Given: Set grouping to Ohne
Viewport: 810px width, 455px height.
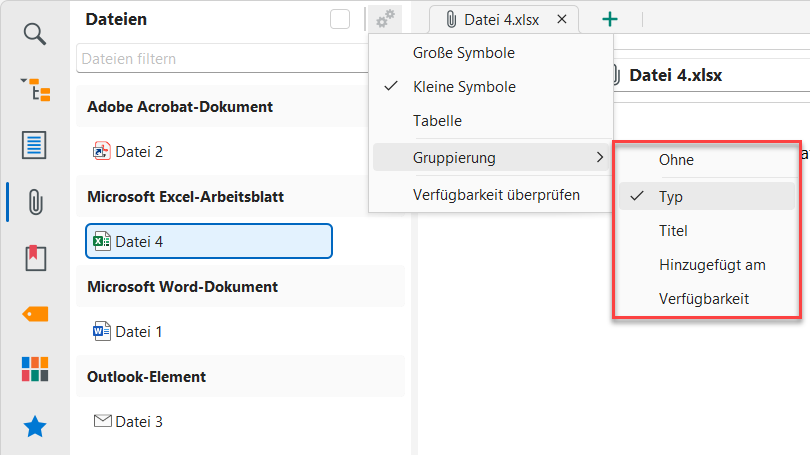Looking at the screenshot, I should click(x=676, y=160).
